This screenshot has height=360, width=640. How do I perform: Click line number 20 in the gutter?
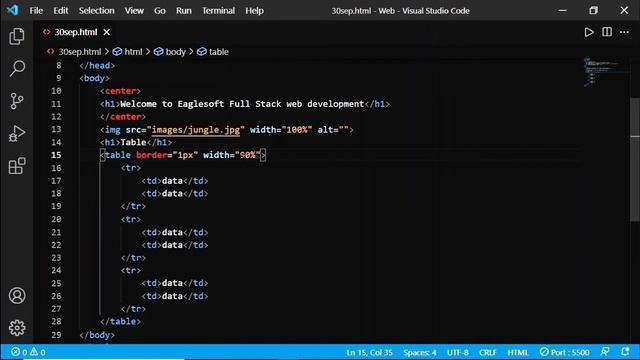(56, 219)
